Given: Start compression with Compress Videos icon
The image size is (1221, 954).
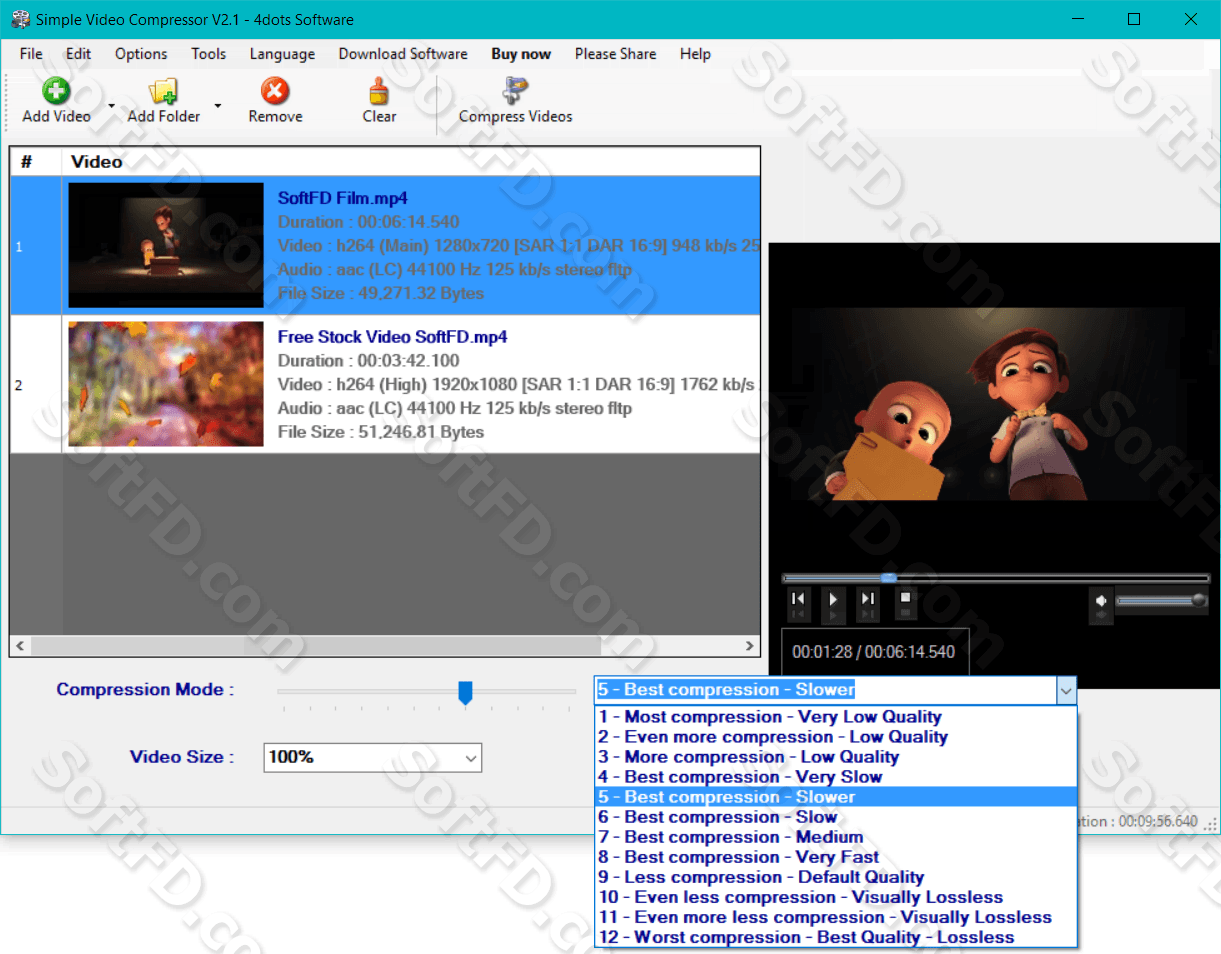Looking at the screenshot, I should coord(515,91).
